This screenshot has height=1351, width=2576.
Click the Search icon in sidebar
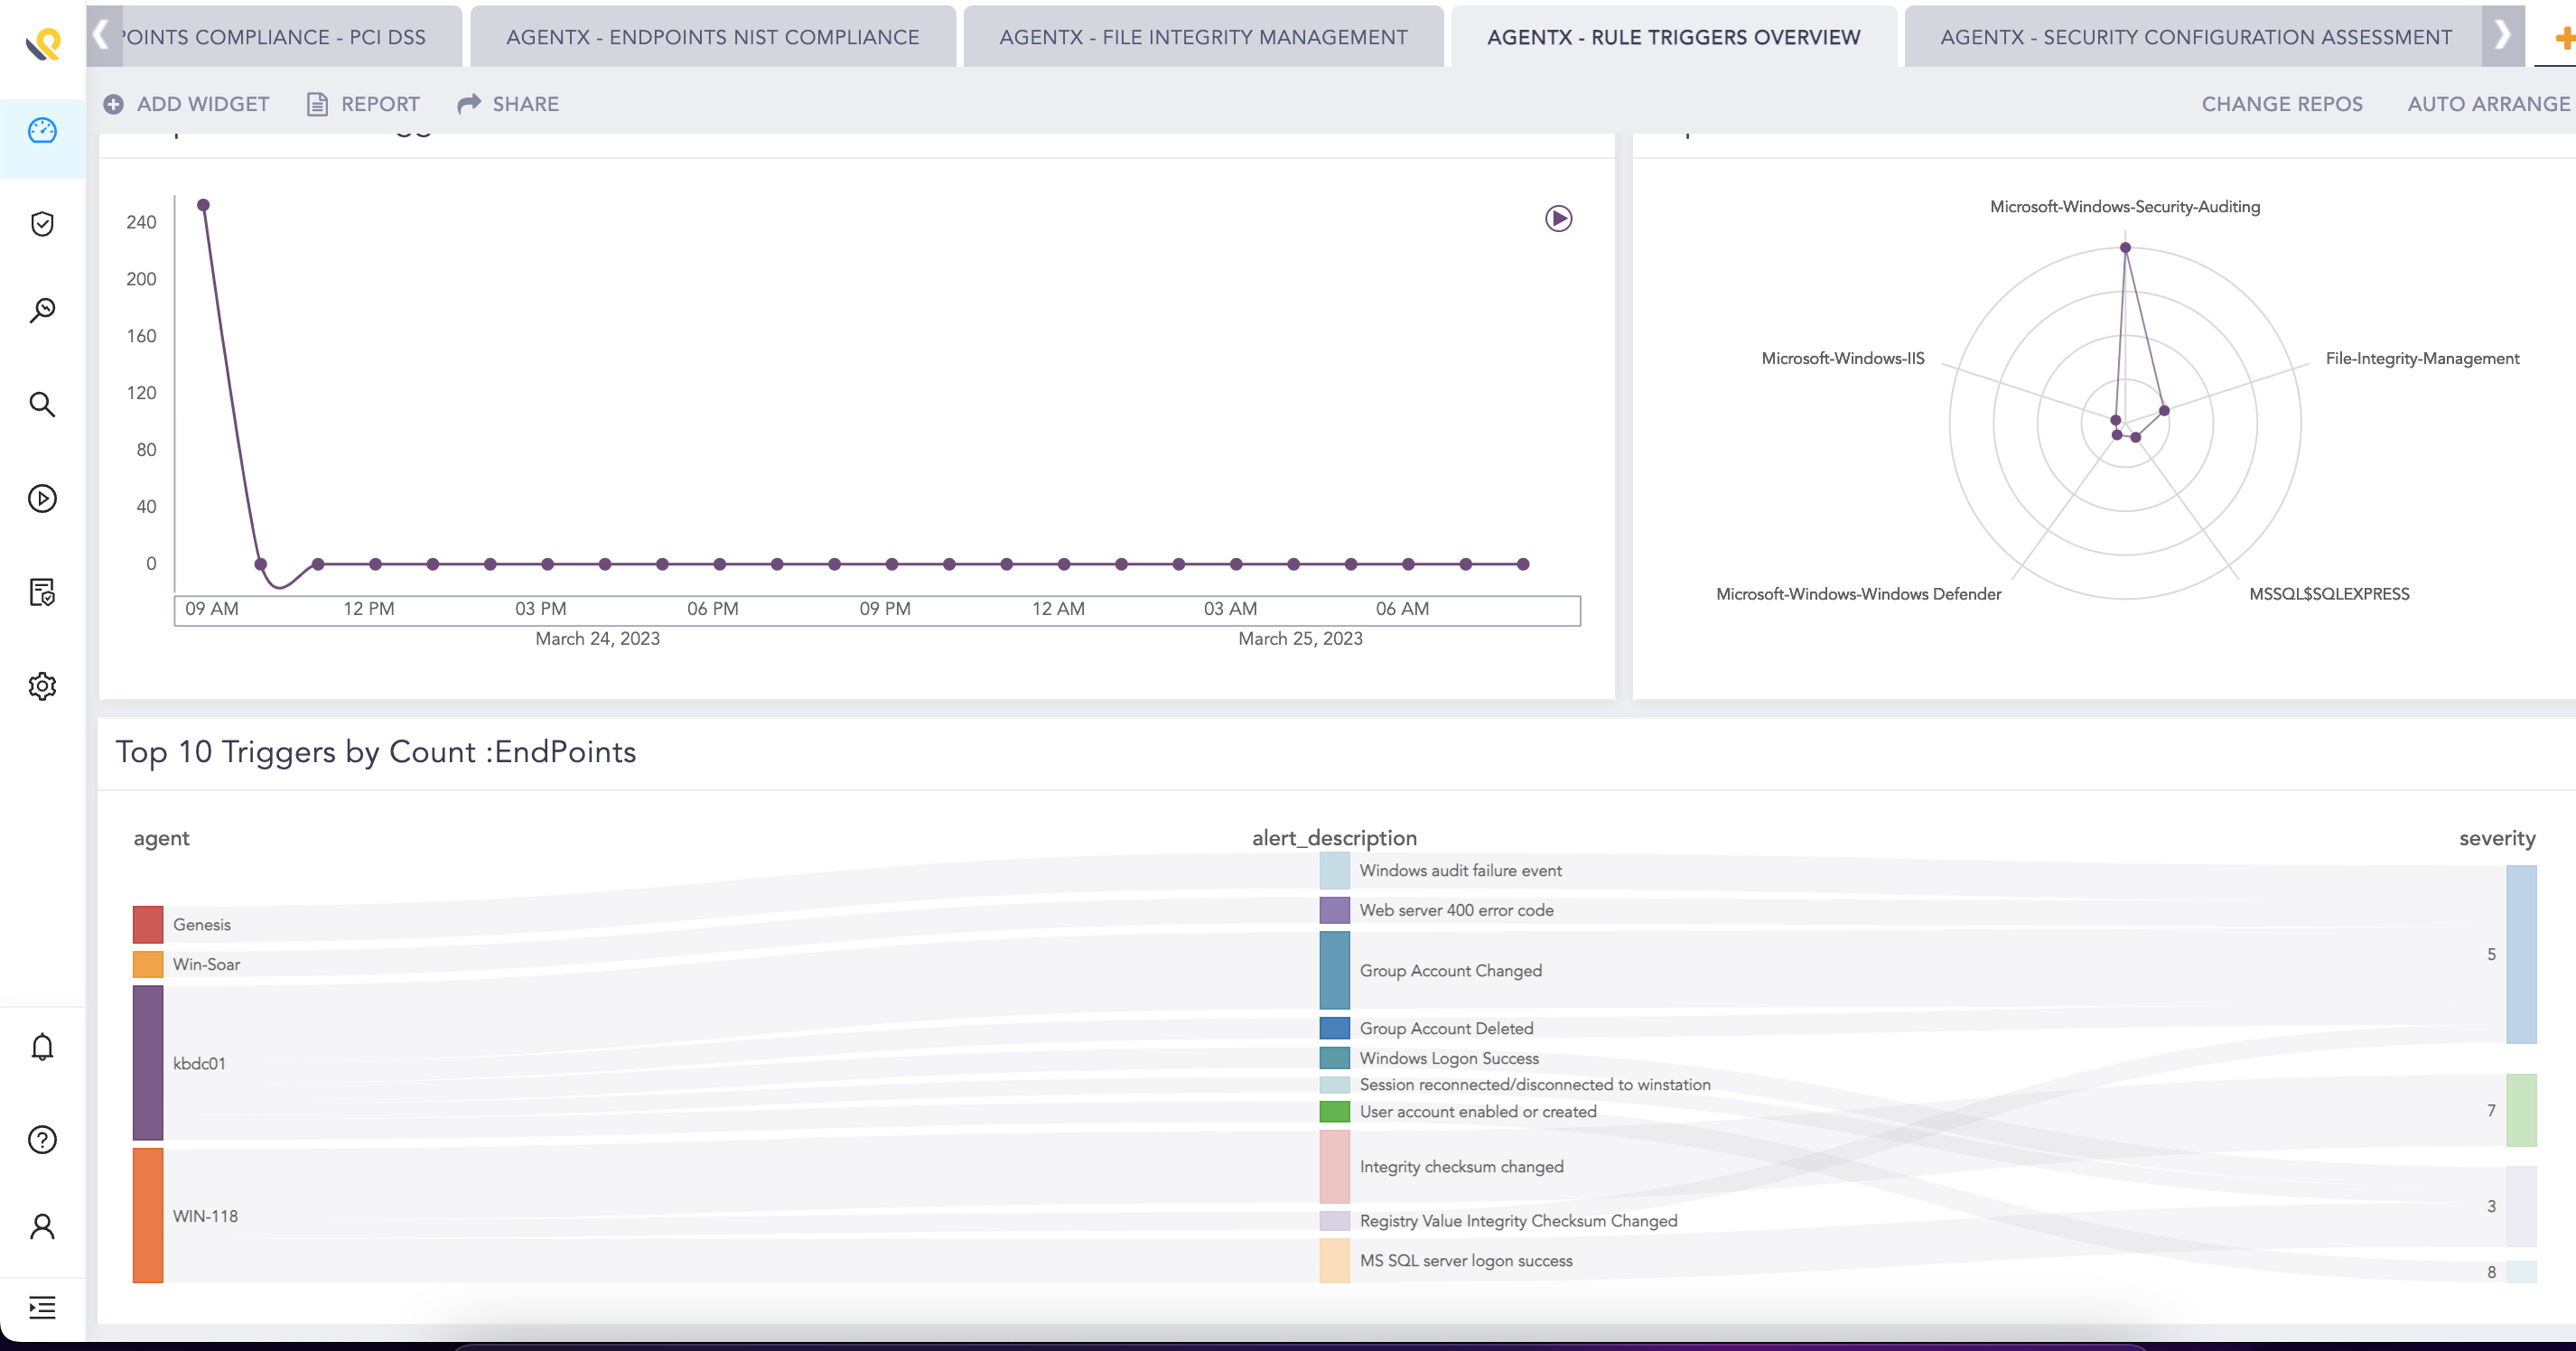click(x=41, y=404)
